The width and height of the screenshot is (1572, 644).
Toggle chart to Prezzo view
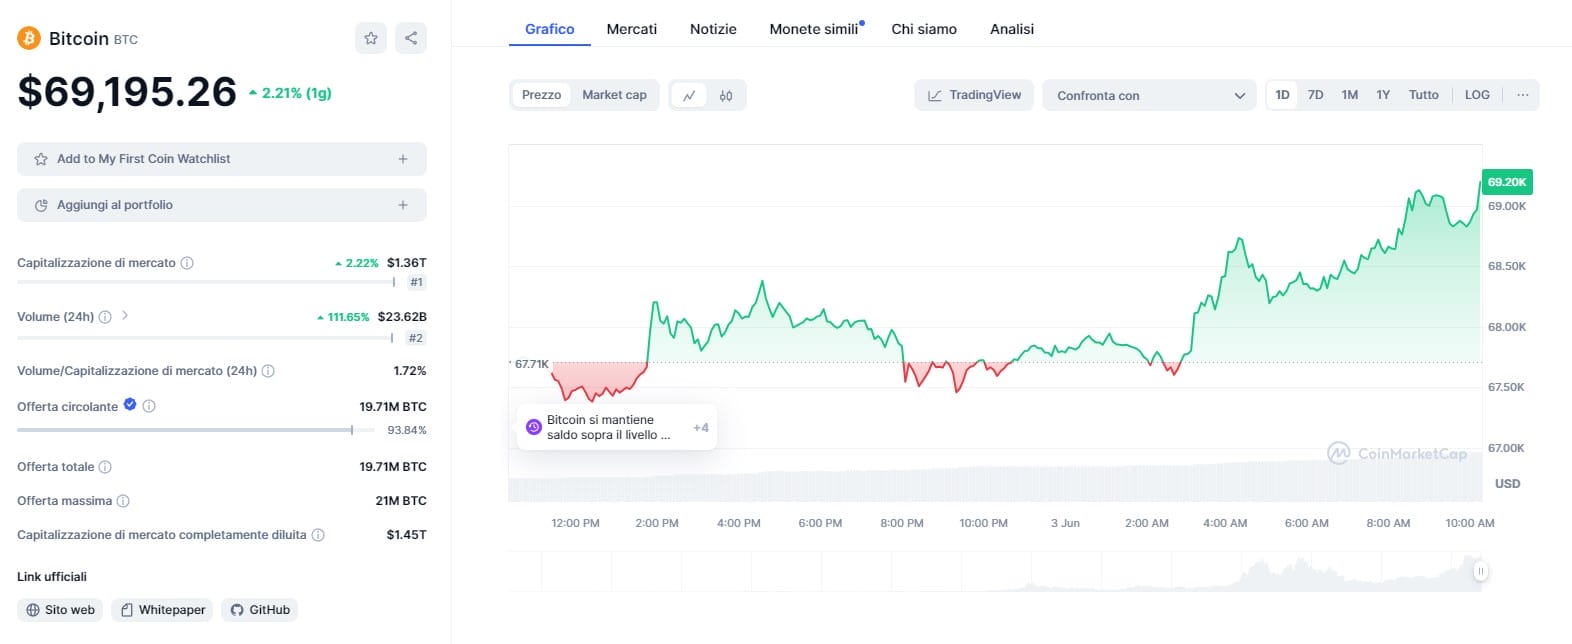click(x=541, y=95)
